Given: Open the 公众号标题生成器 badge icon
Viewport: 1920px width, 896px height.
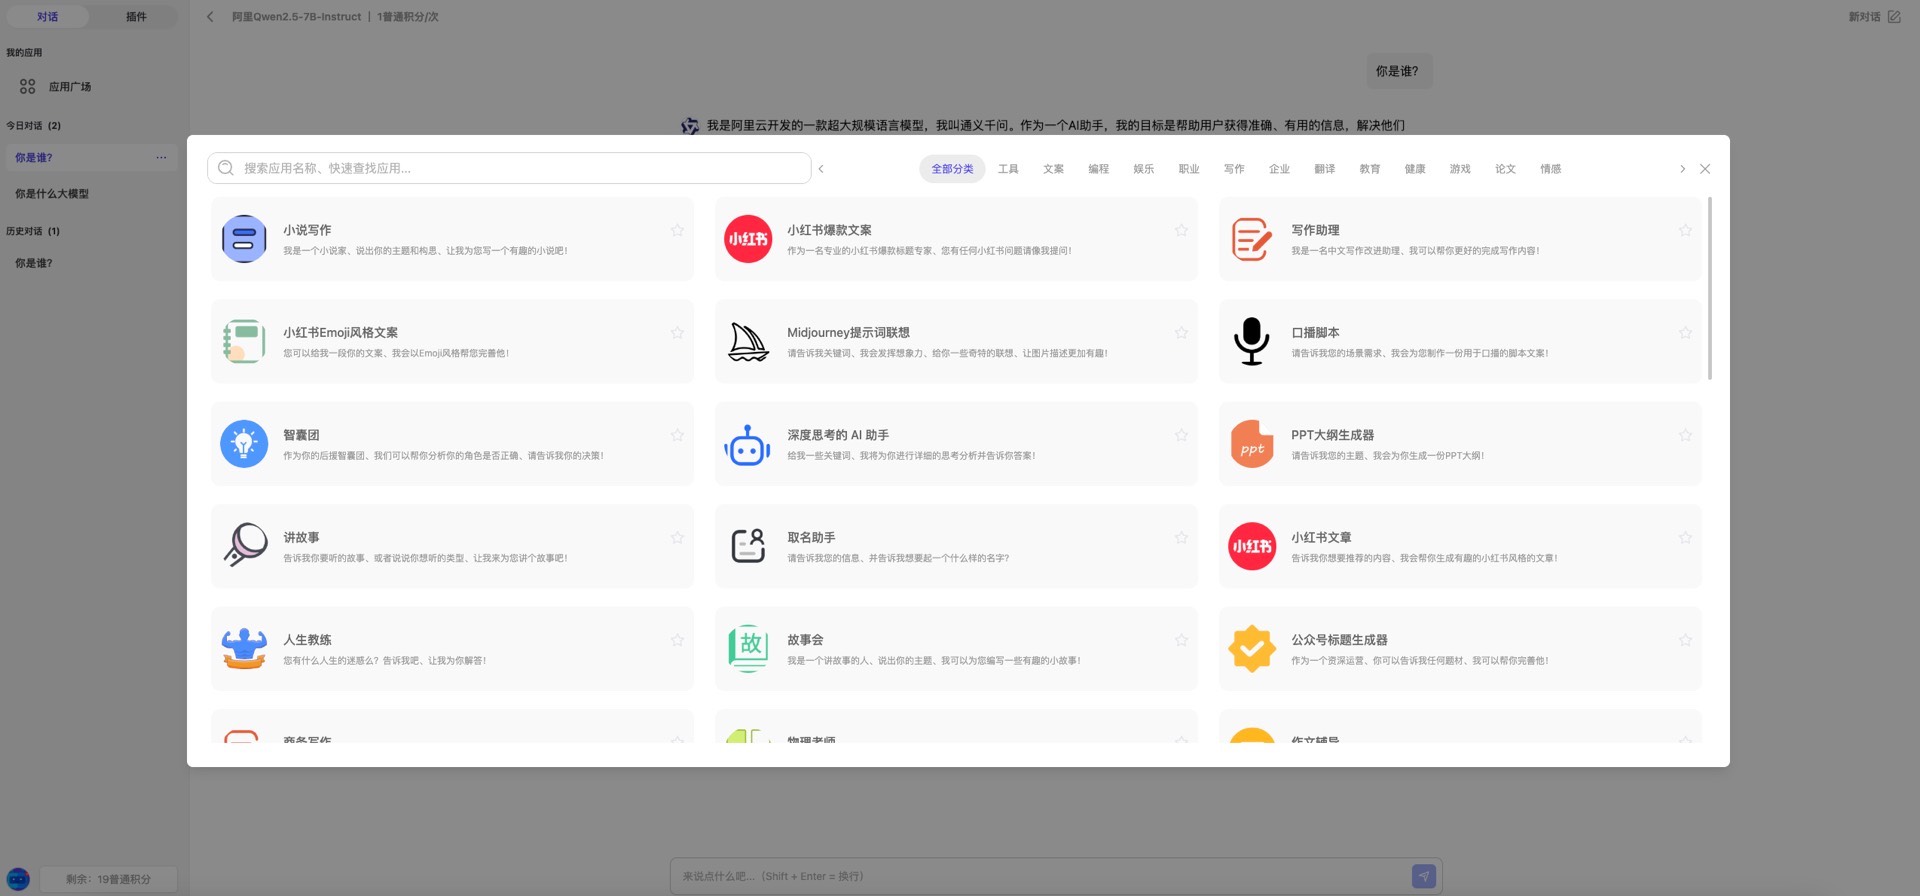Looking at the screenshot, I should click(x=1252, y=649).
